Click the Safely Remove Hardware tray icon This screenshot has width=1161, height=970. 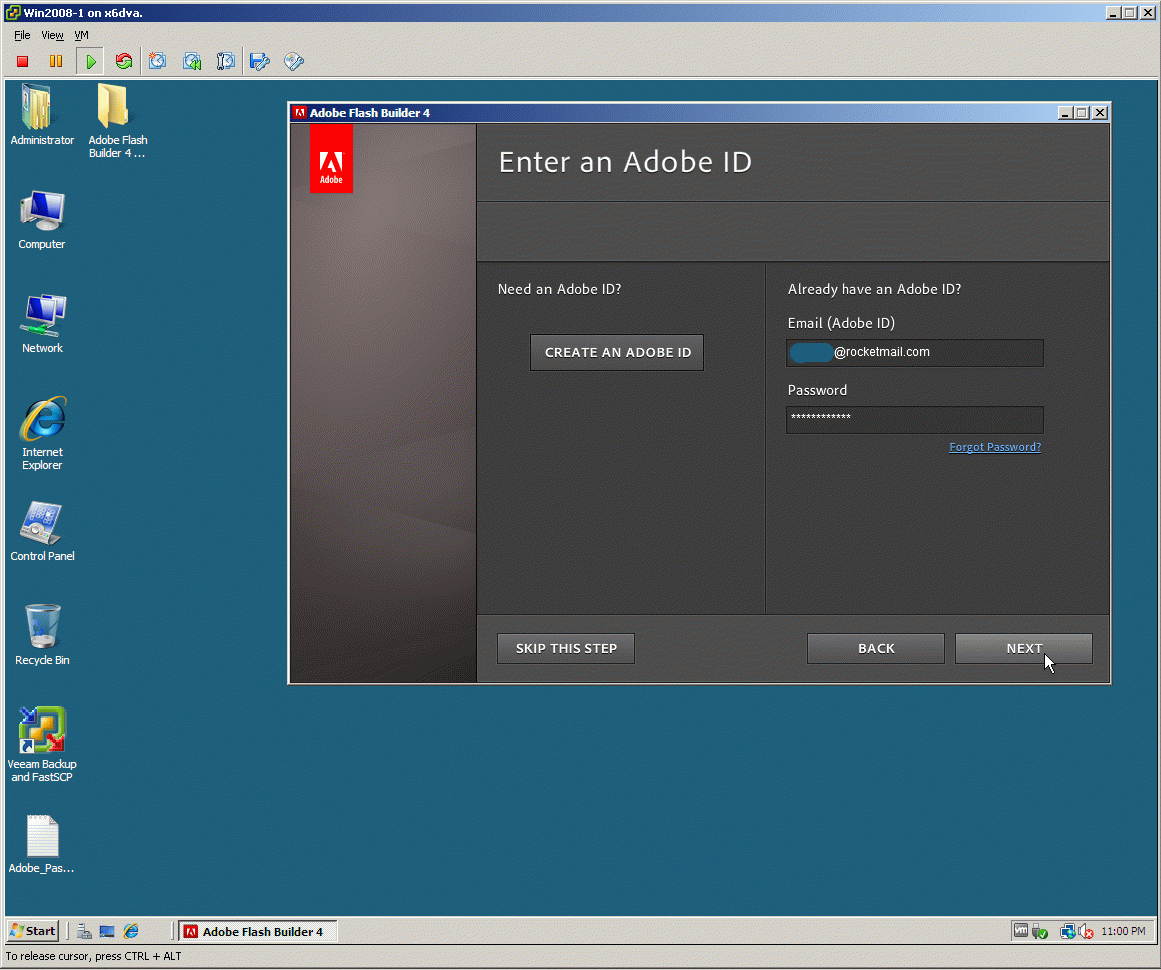click(1040, 931)
